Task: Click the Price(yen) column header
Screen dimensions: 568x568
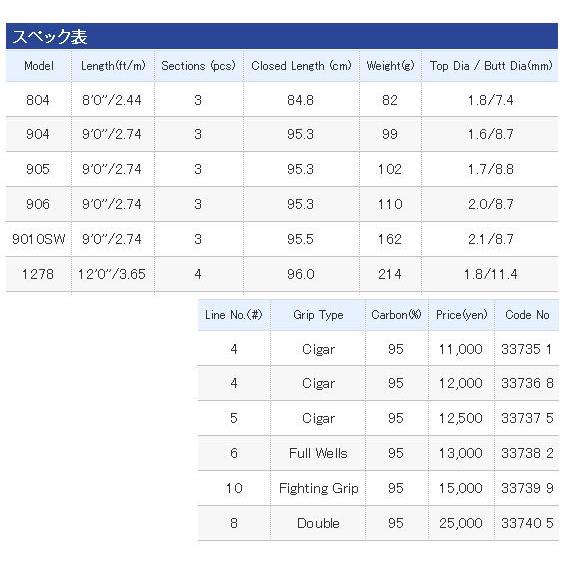Action: coord(462,315)
